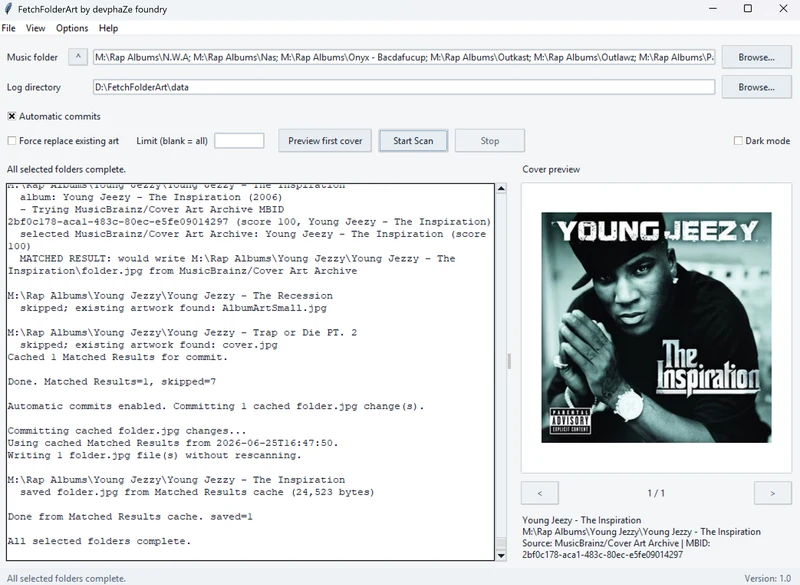Maximize the FetchFolderArt window
The height and width of the screenshot is (585, 800).
748,9
